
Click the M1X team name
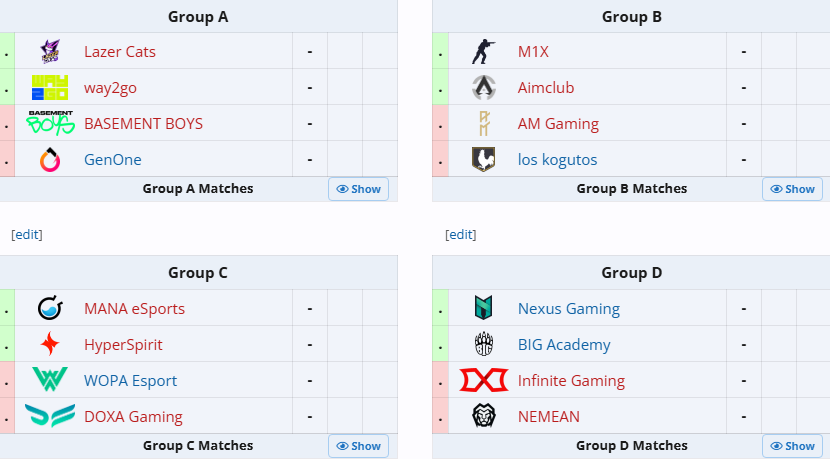[533, 52]
